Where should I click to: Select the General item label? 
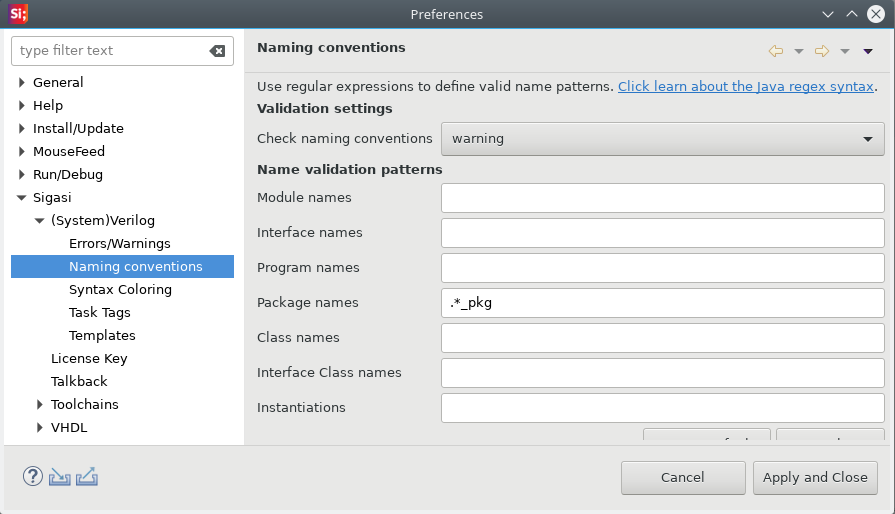click(58, 82)
